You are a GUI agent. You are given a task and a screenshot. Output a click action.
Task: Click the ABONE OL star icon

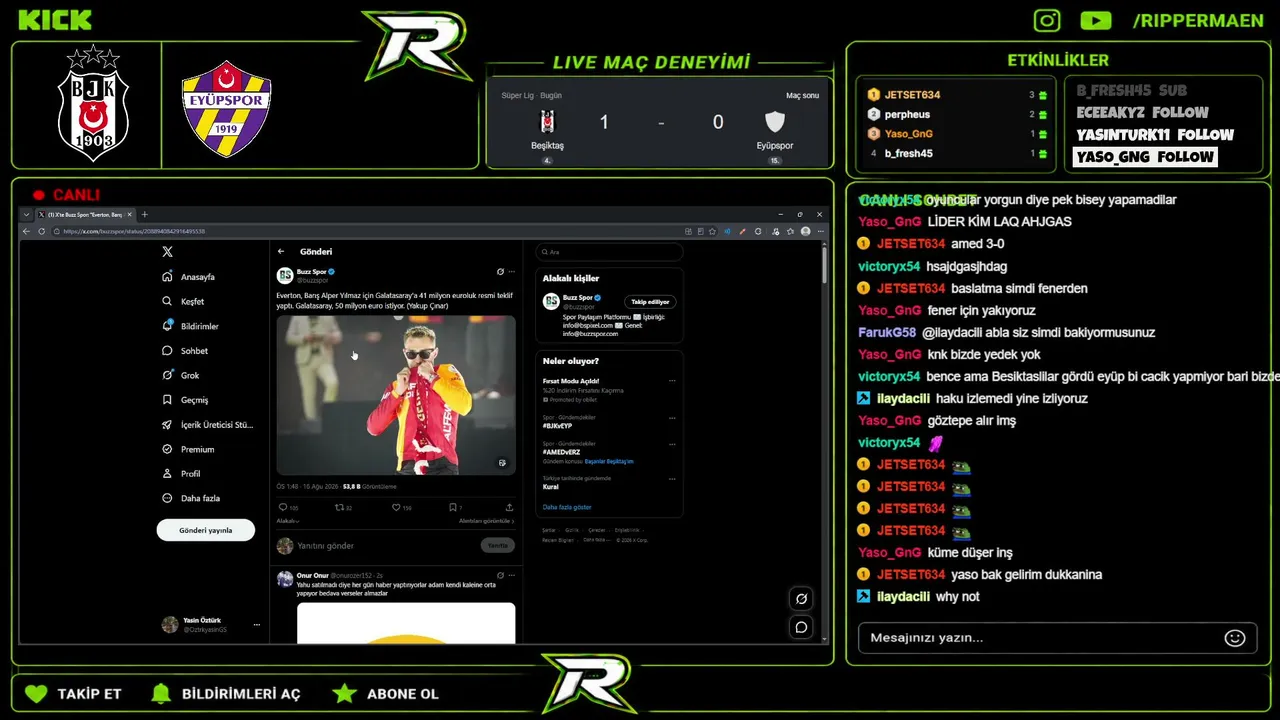(x=345, y=694)
